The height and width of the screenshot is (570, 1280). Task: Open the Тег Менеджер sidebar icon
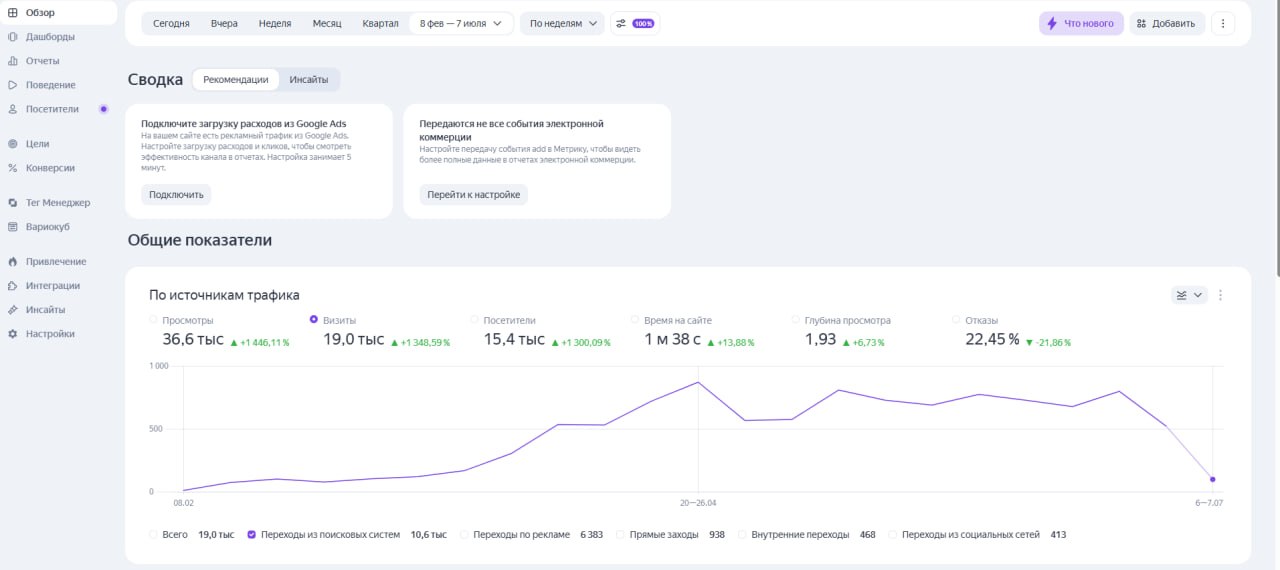[x=12, y=203]
